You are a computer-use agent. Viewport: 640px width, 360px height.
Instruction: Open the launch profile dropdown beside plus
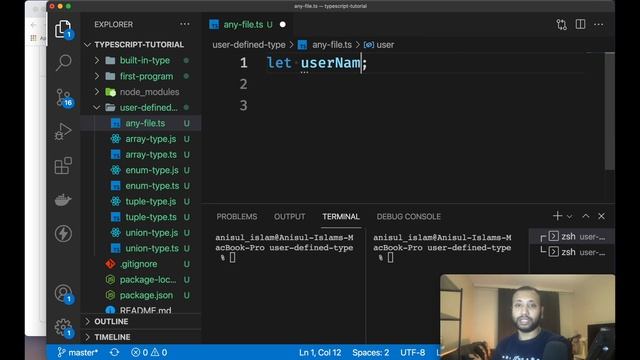(569, 216)
